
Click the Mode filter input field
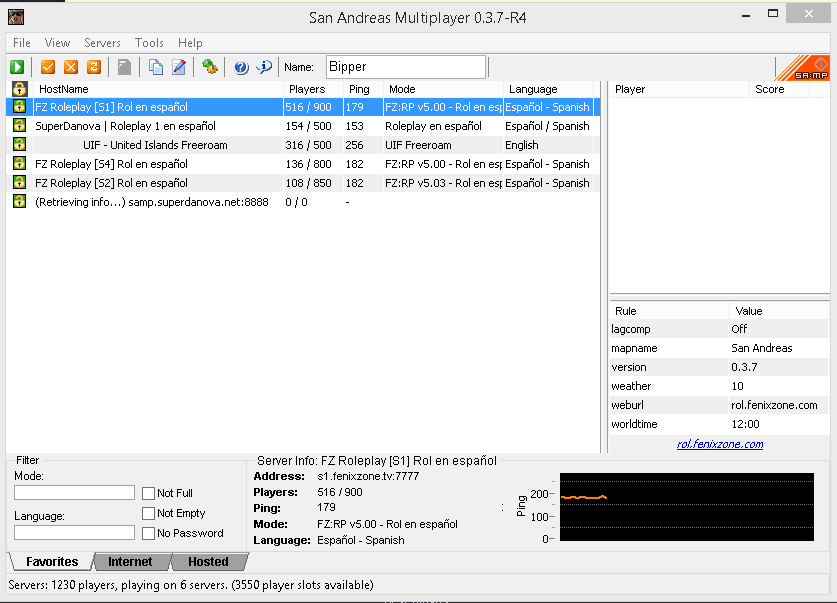tap(74, 493)
